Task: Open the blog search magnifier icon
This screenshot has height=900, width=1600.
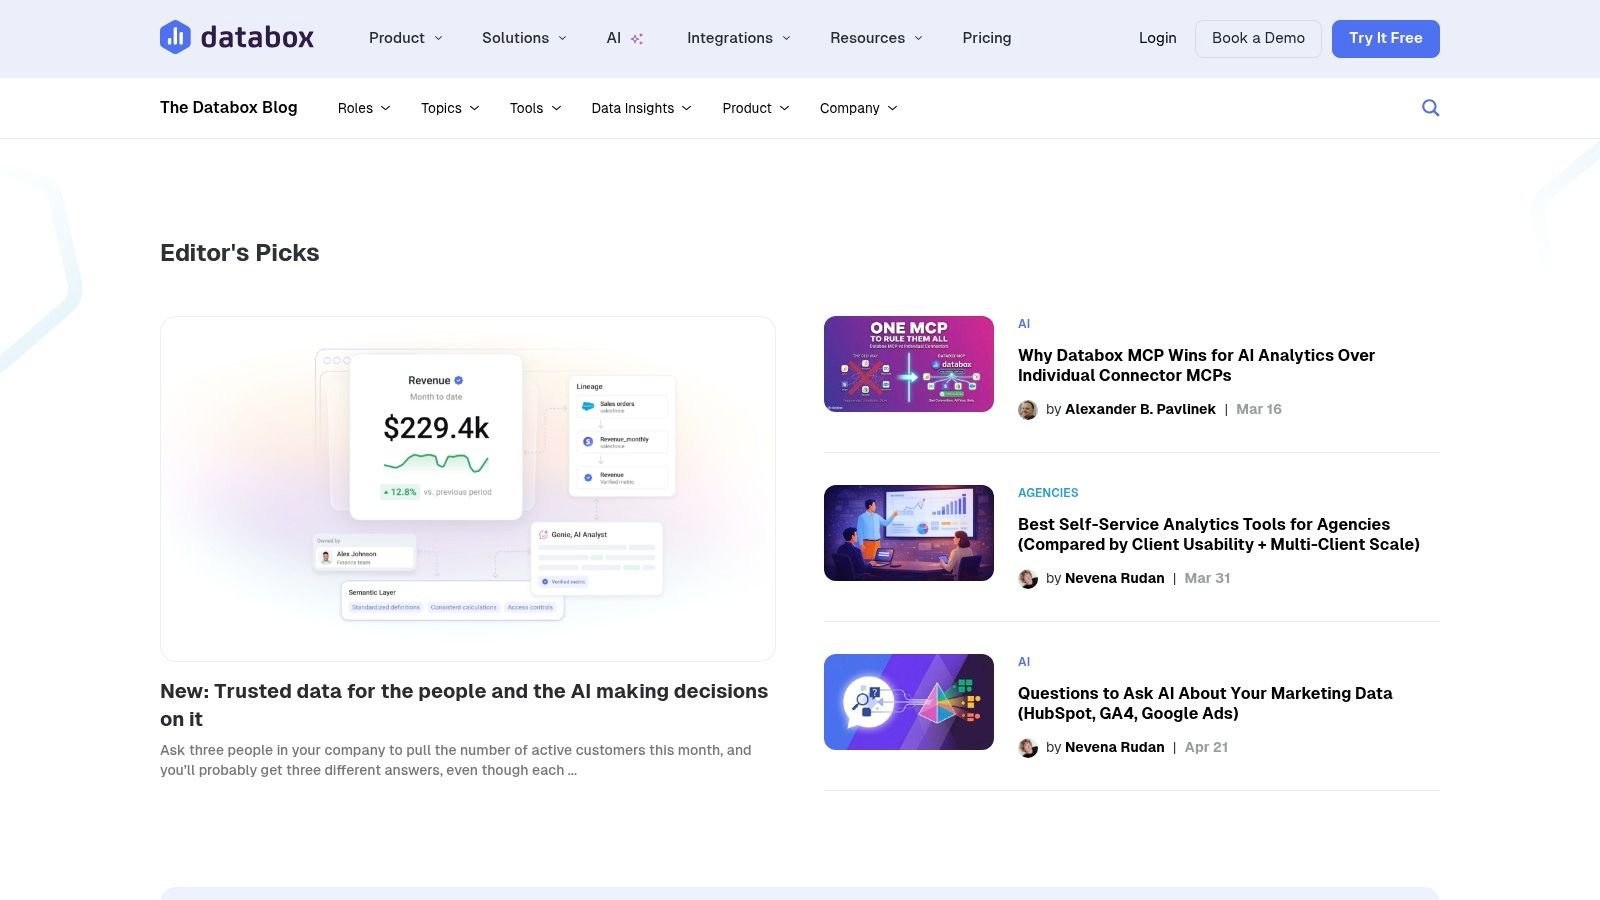Action: [x=1430, y=108]
